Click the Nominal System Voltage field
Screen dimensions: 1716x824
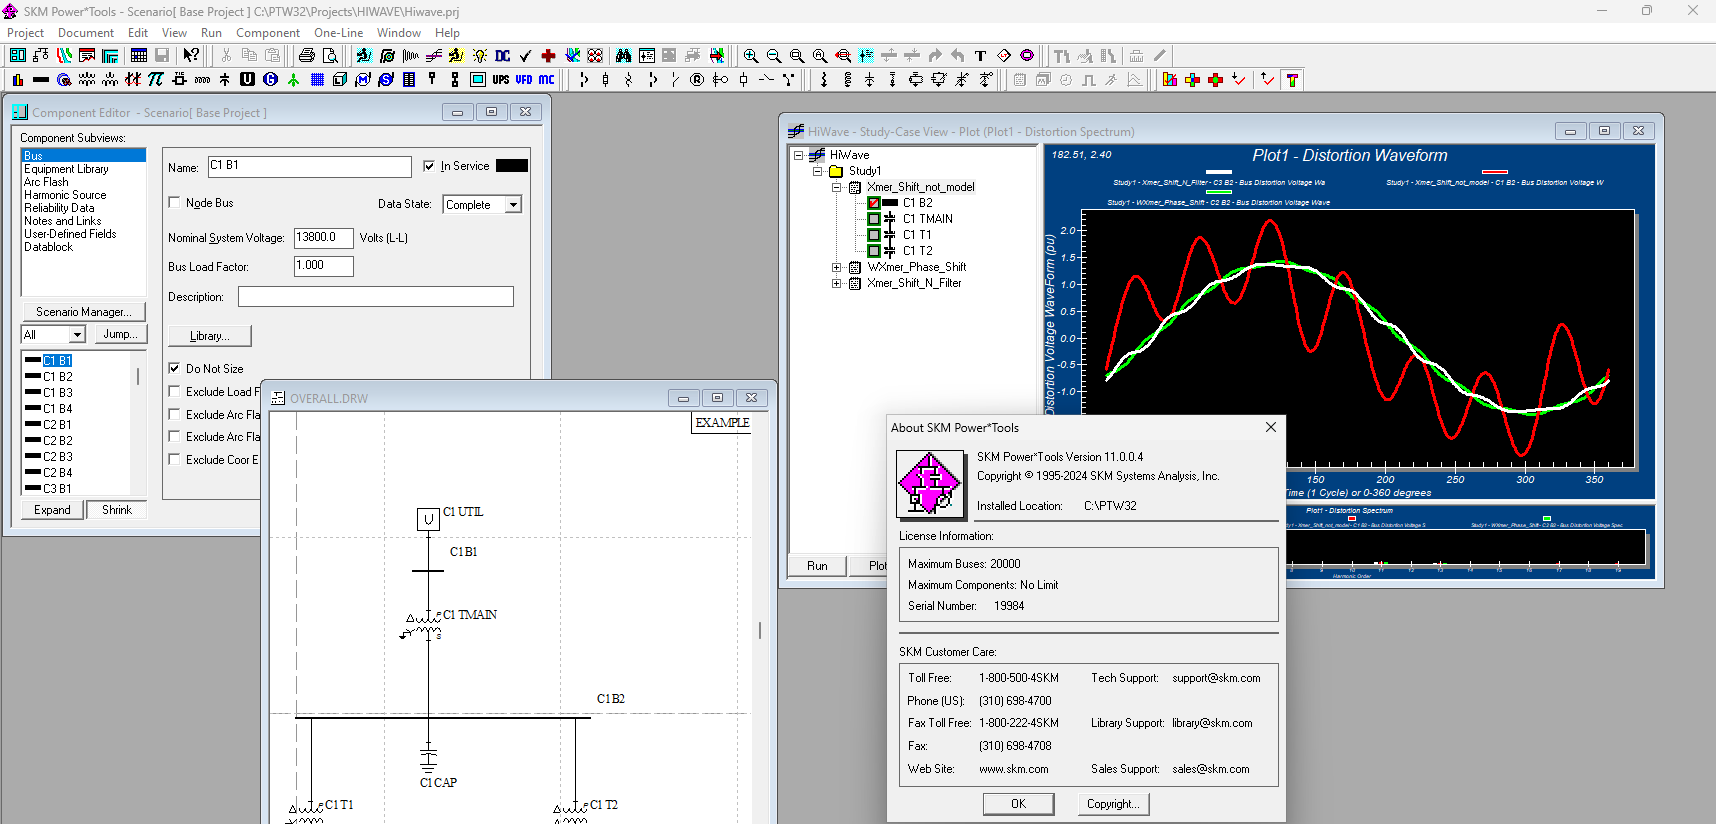(323, 238)
